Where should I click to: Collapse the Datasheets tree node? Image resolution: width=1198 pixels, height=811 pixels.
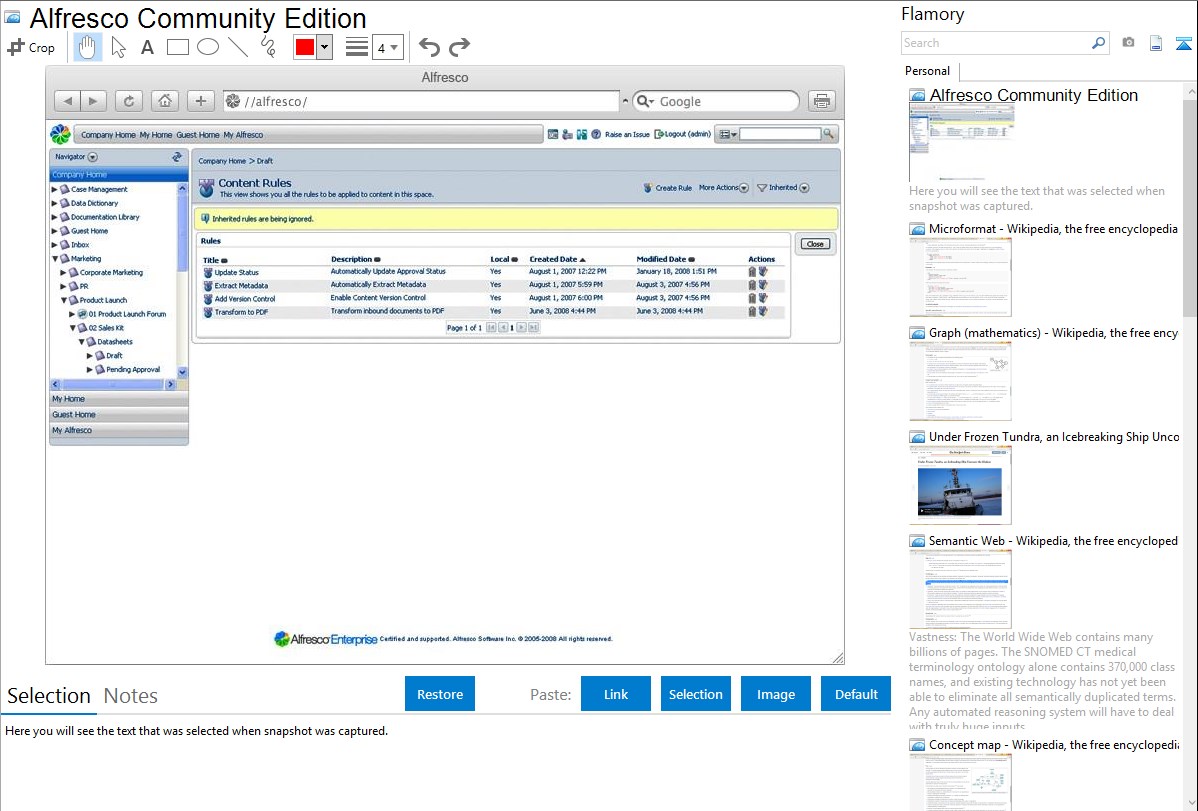81,342
